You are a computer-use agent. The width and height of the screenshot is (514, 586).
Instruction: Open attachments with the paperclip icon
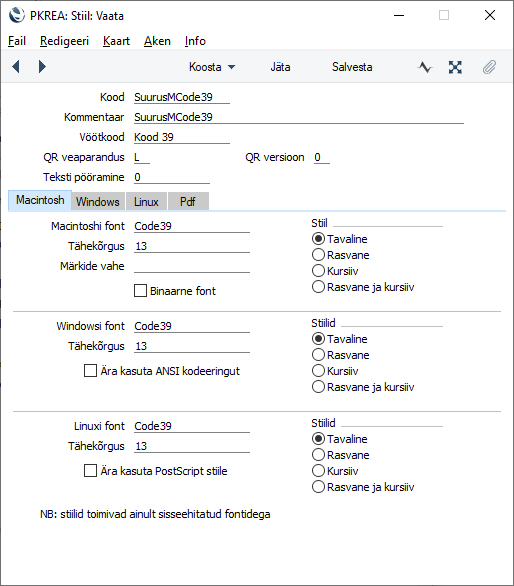[x=489, y=67]
